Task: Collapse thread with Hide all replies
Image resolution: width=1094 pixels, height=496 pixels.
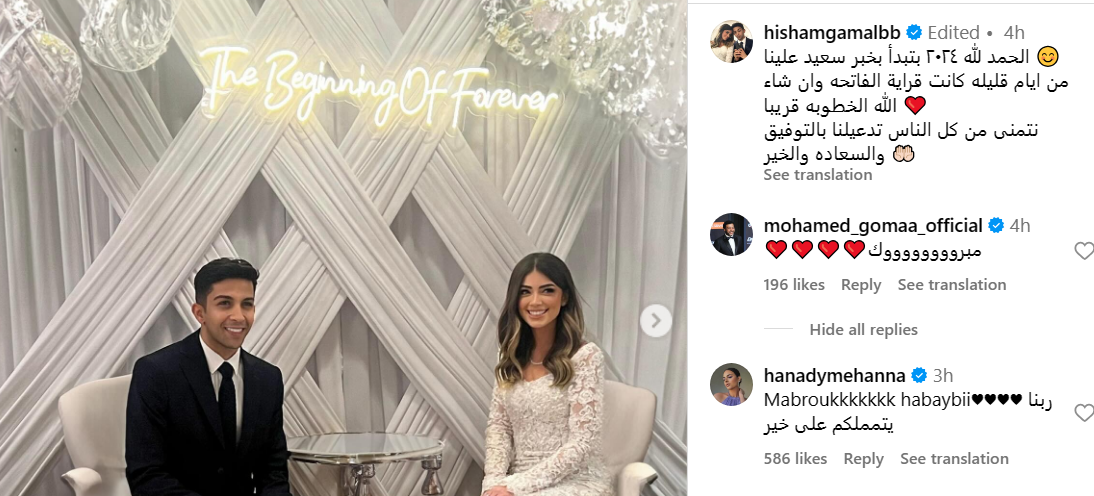Action: coord(863,329)
